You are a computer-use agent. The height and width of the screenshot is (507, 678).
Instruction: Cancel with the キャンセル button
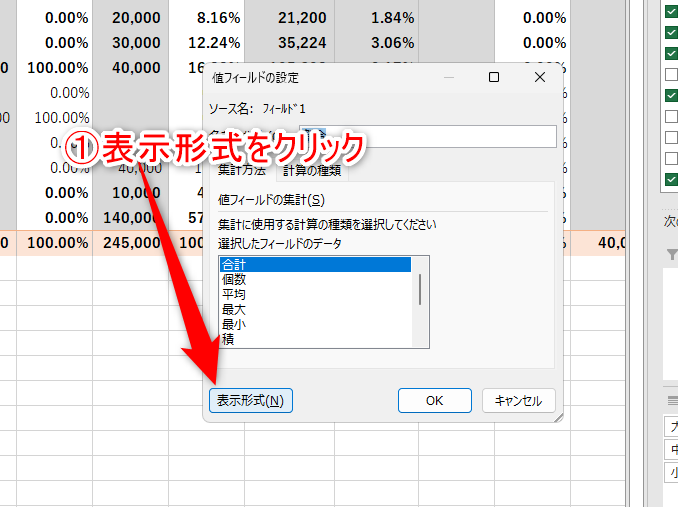point(518,400)
